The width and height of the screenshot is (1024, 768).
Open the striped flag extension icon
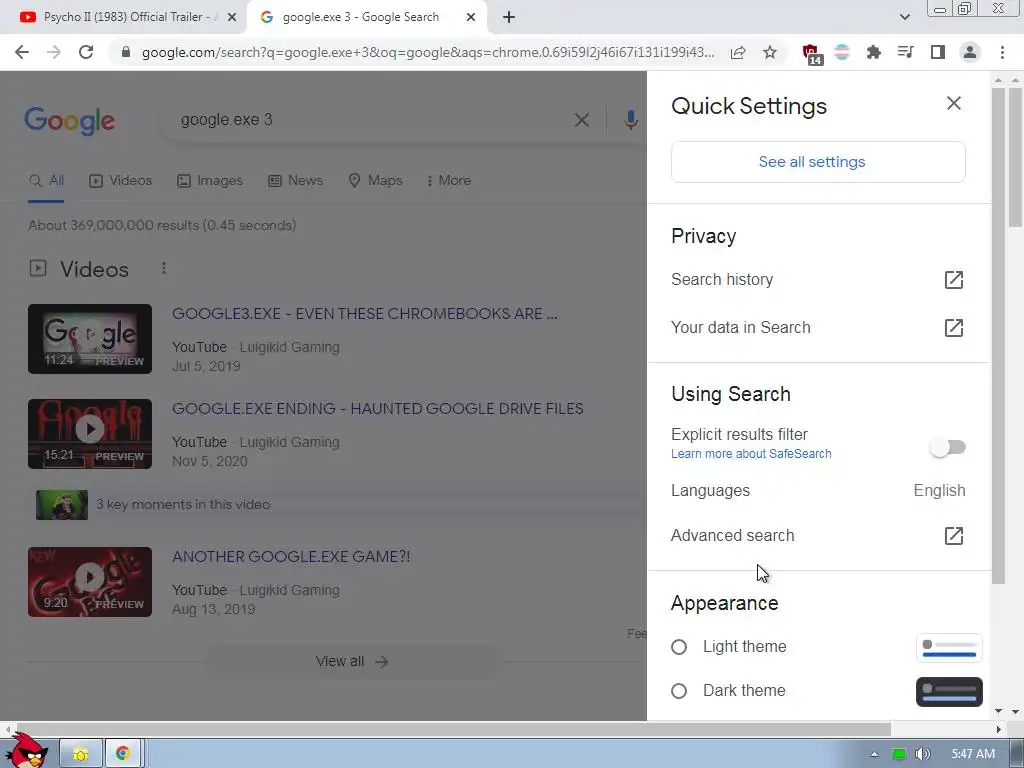click(842, 52)
